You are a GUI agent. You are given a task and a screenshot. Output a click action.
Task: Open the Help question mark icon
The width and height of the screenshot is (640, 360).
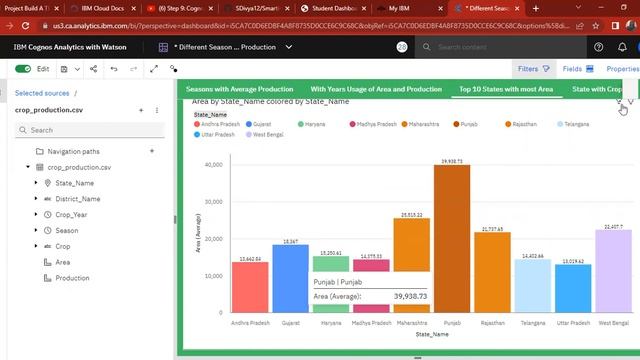coord(598,47)
